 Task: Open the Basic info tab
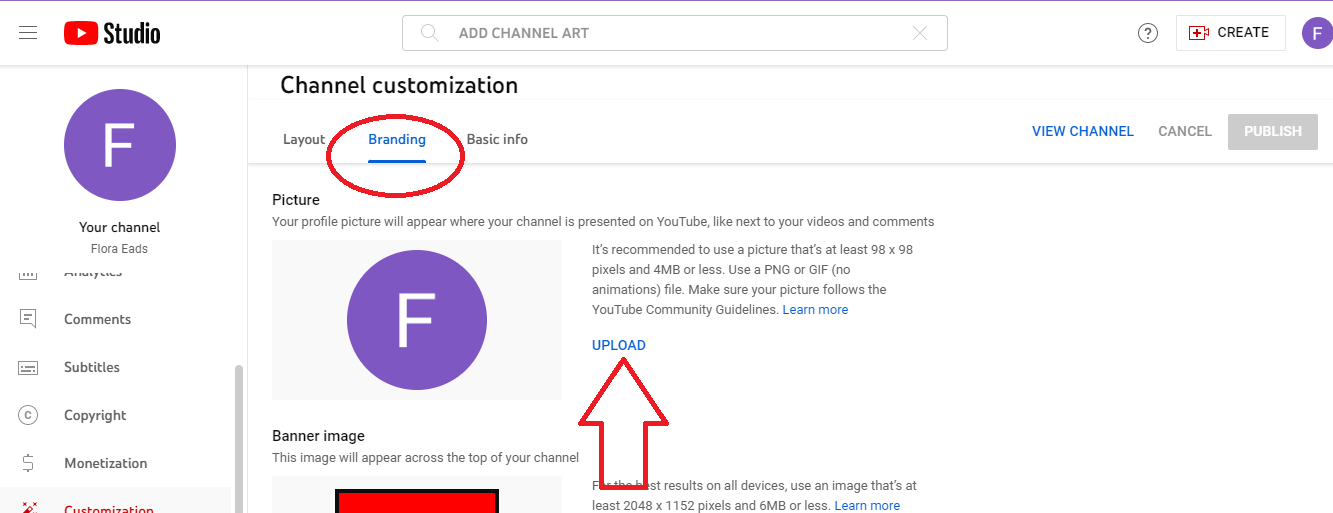[x=497, y=139]
